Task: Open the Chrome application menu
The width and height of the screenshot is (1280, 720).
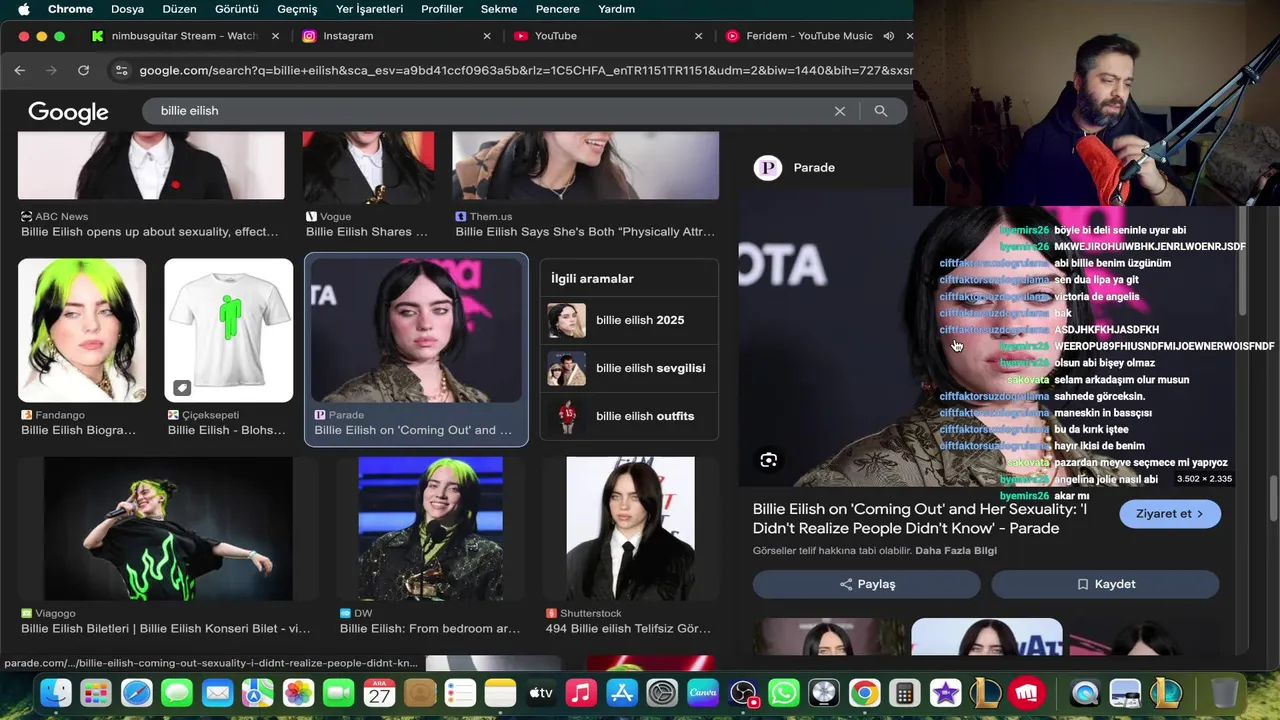Action: tap(70, 9)
